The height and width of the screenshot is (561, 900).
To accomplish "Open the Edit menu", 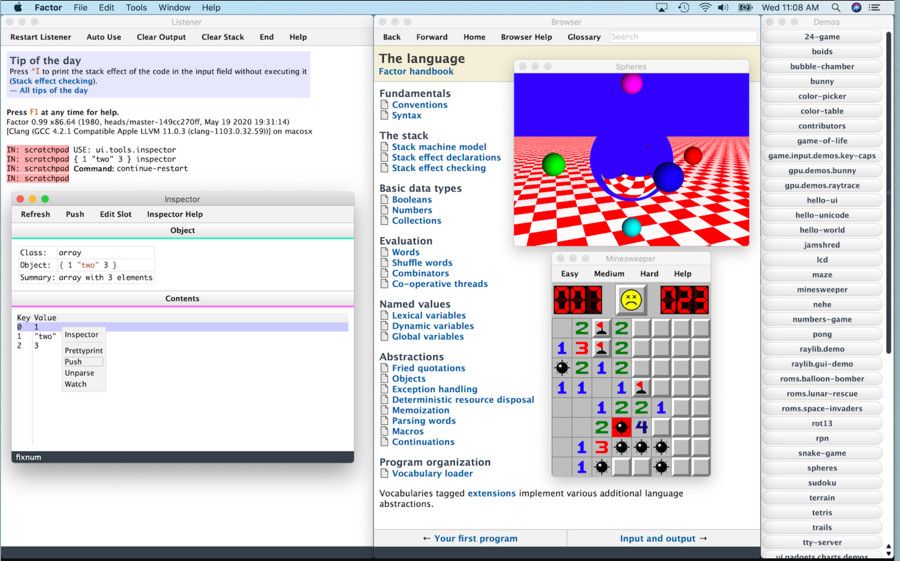I will pyautogui.click(x=106, y=7).
